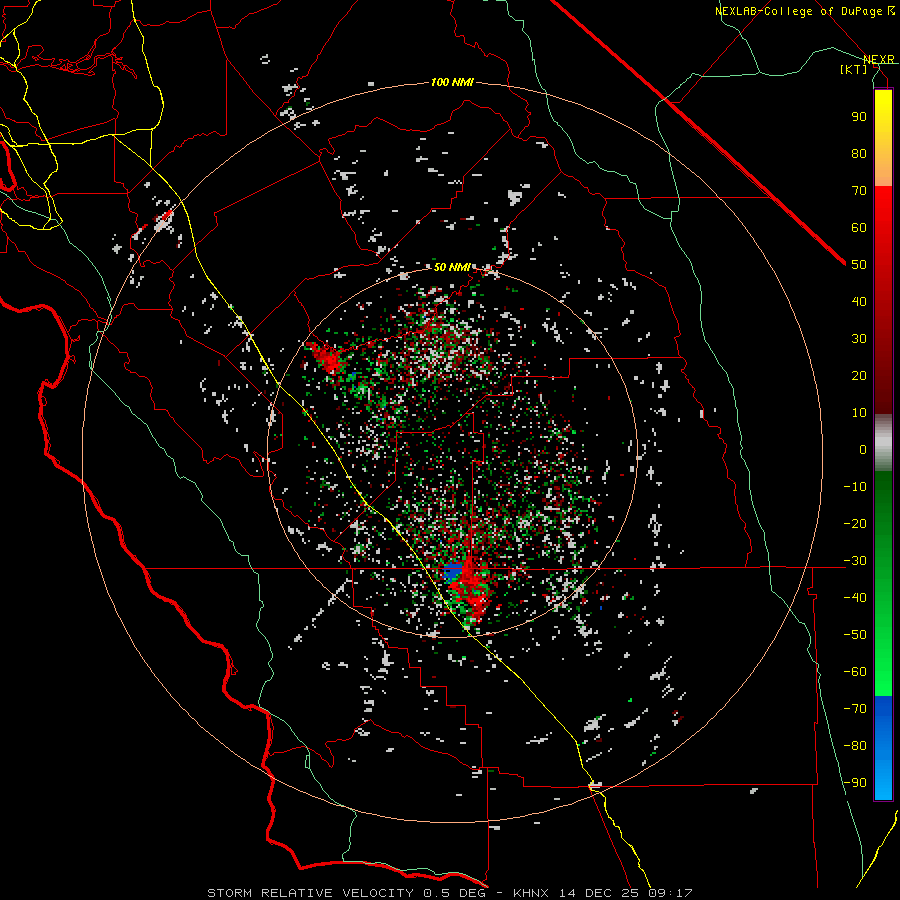Select the -50 value on velocity scale
This screenshot has width=900, height=900.
coord(855,635)
